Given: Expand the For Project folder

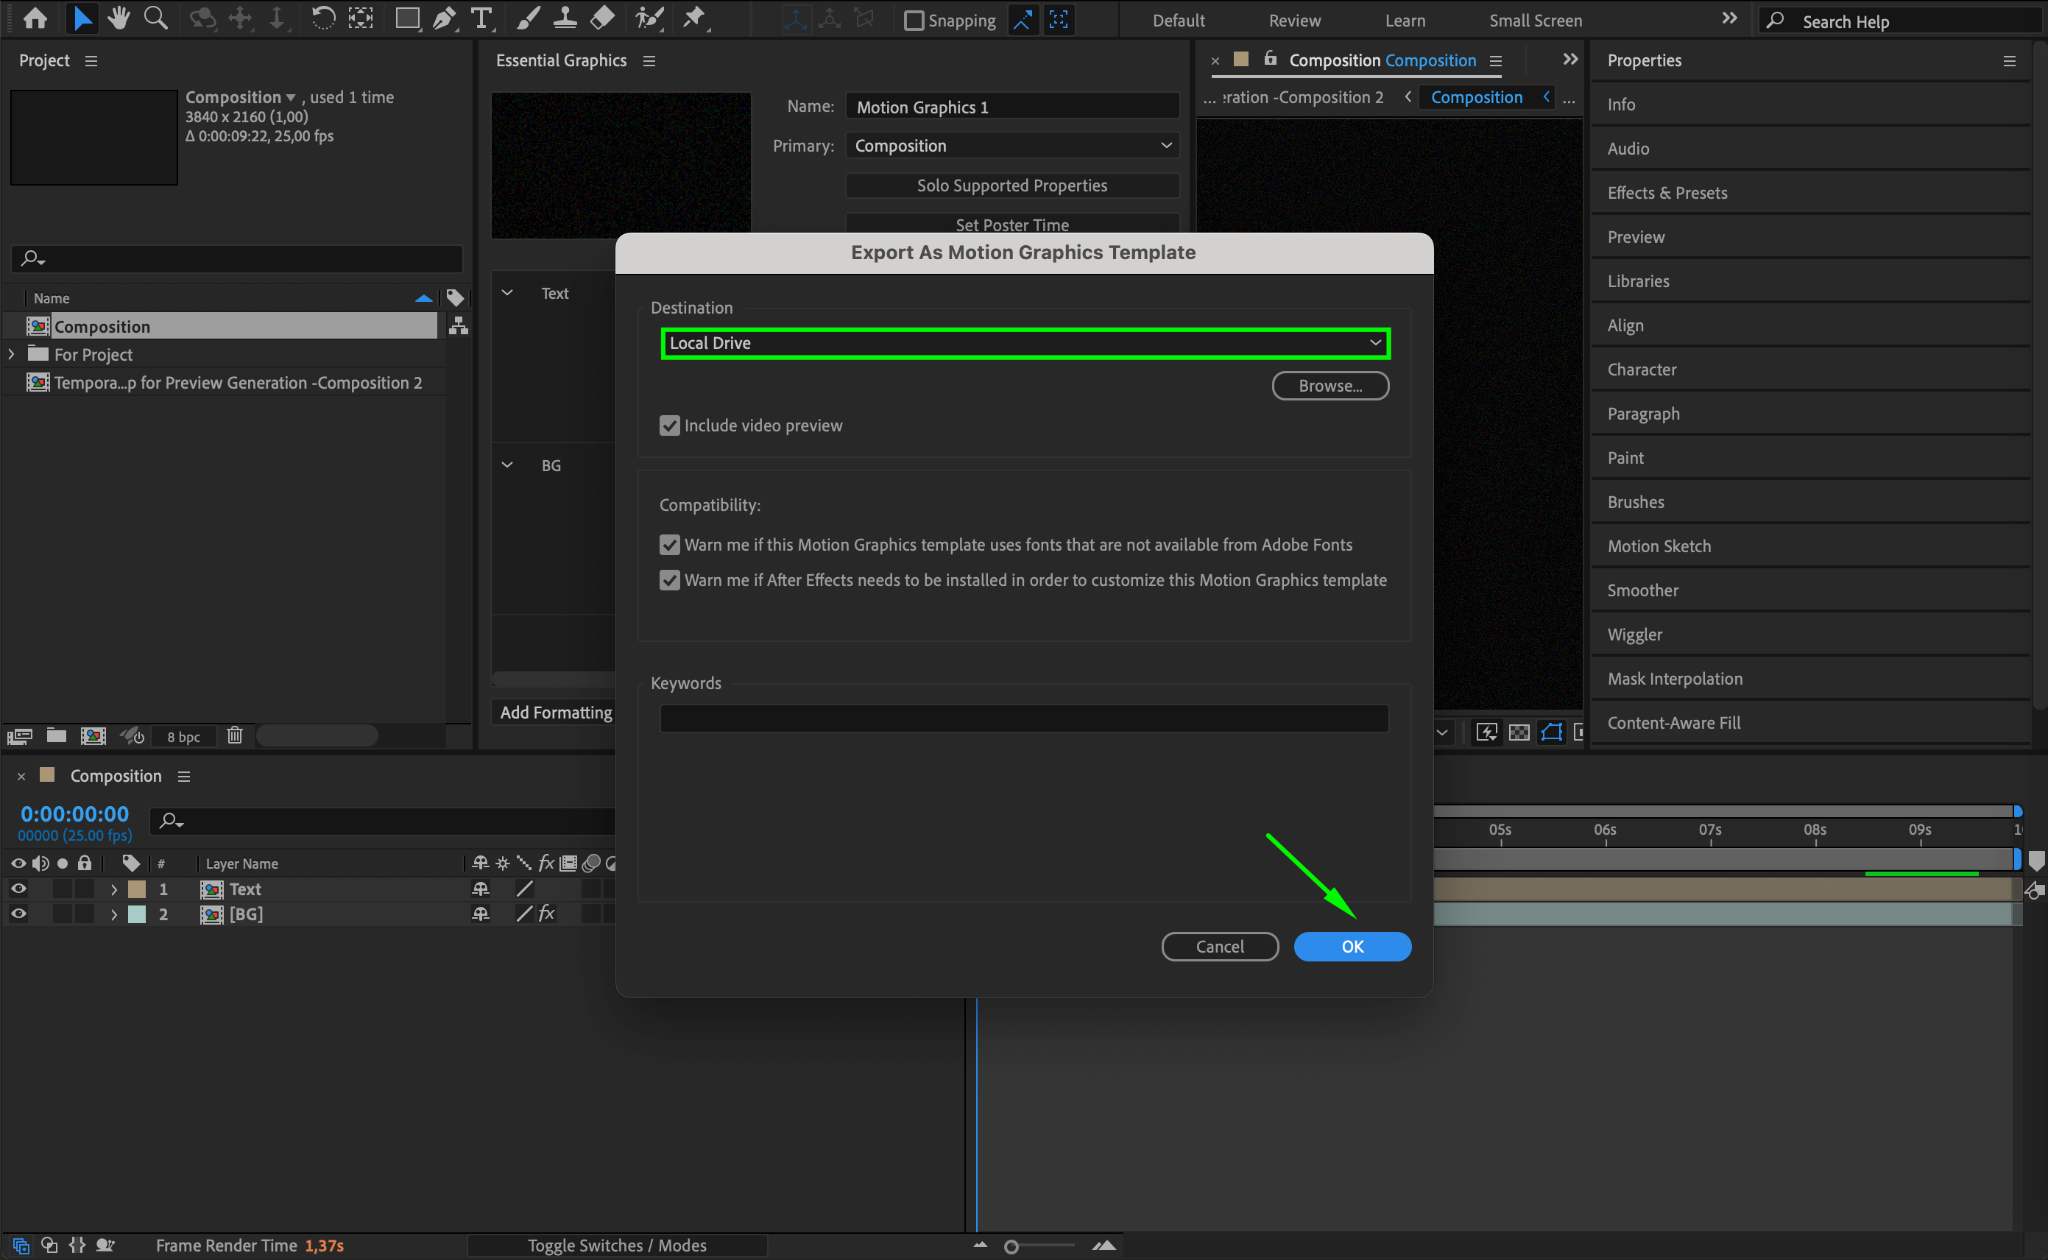Looking at the screenshot, I should (12, 355).
